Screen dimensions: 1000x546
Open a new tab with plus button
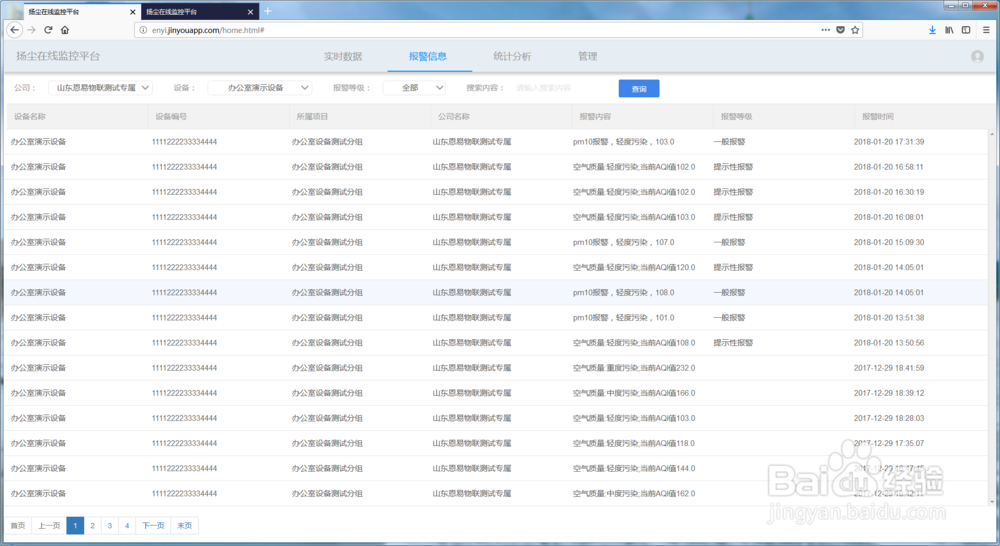[x=268, y=11]
